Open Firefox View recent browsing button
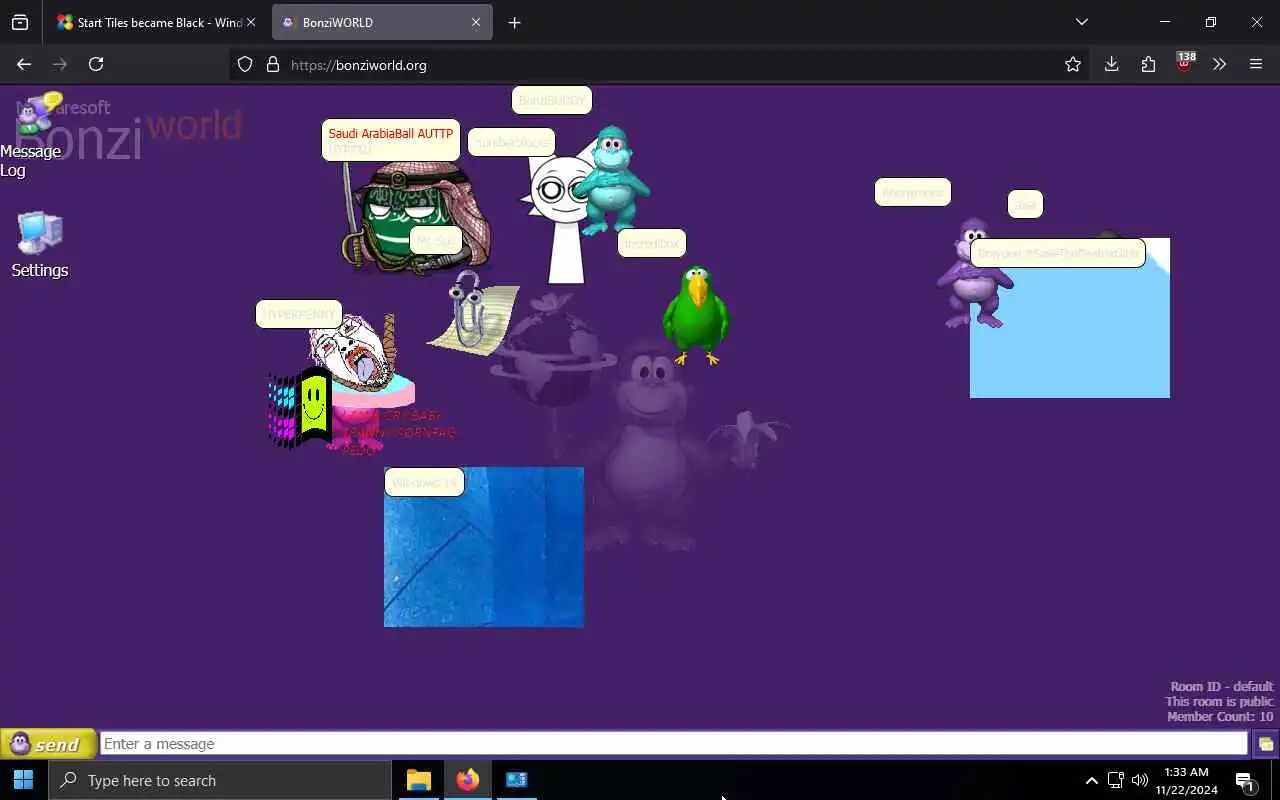The height and width of the screenshot is (800, 1280). pyautogui.click(x=20, y=22)
